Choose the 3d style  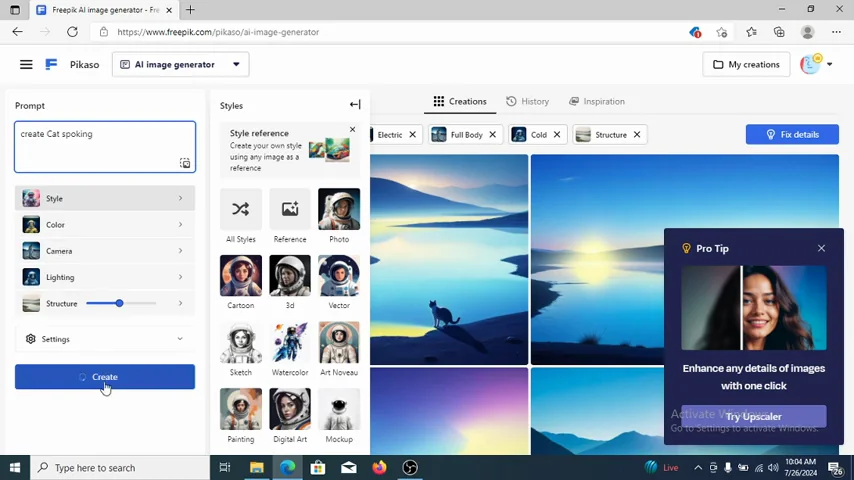(x=290, y=276)
